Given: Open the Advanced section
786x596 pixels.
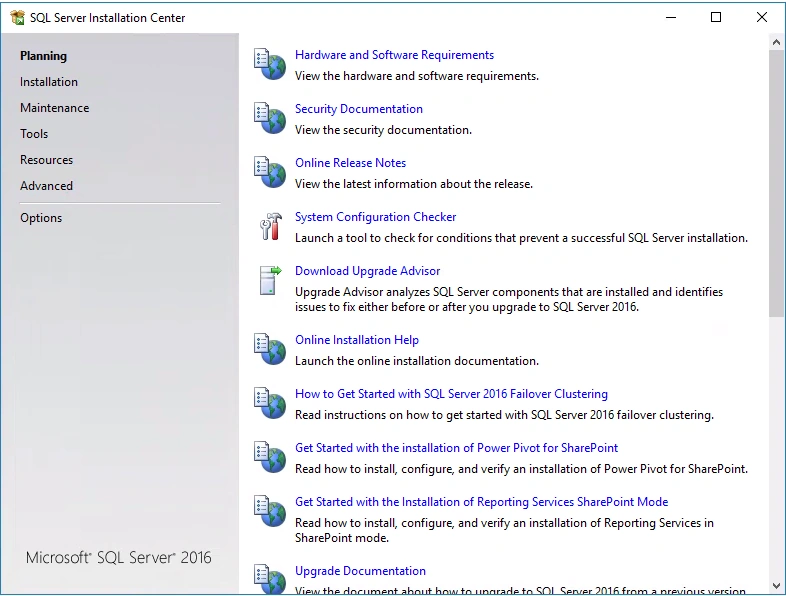Looking at the screenshot, I should 47,186.
